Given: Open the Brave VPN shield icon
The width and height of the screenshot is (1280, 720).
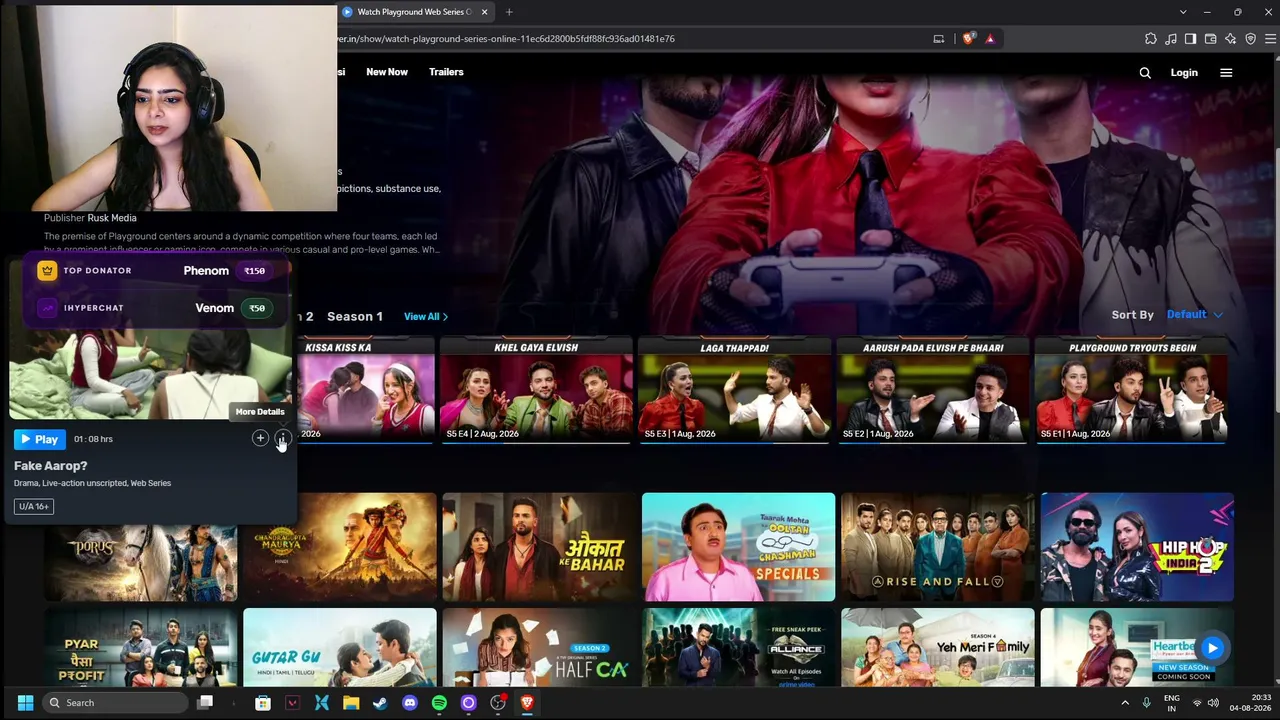Looking at the screenshot, I should pos(1250,39).
